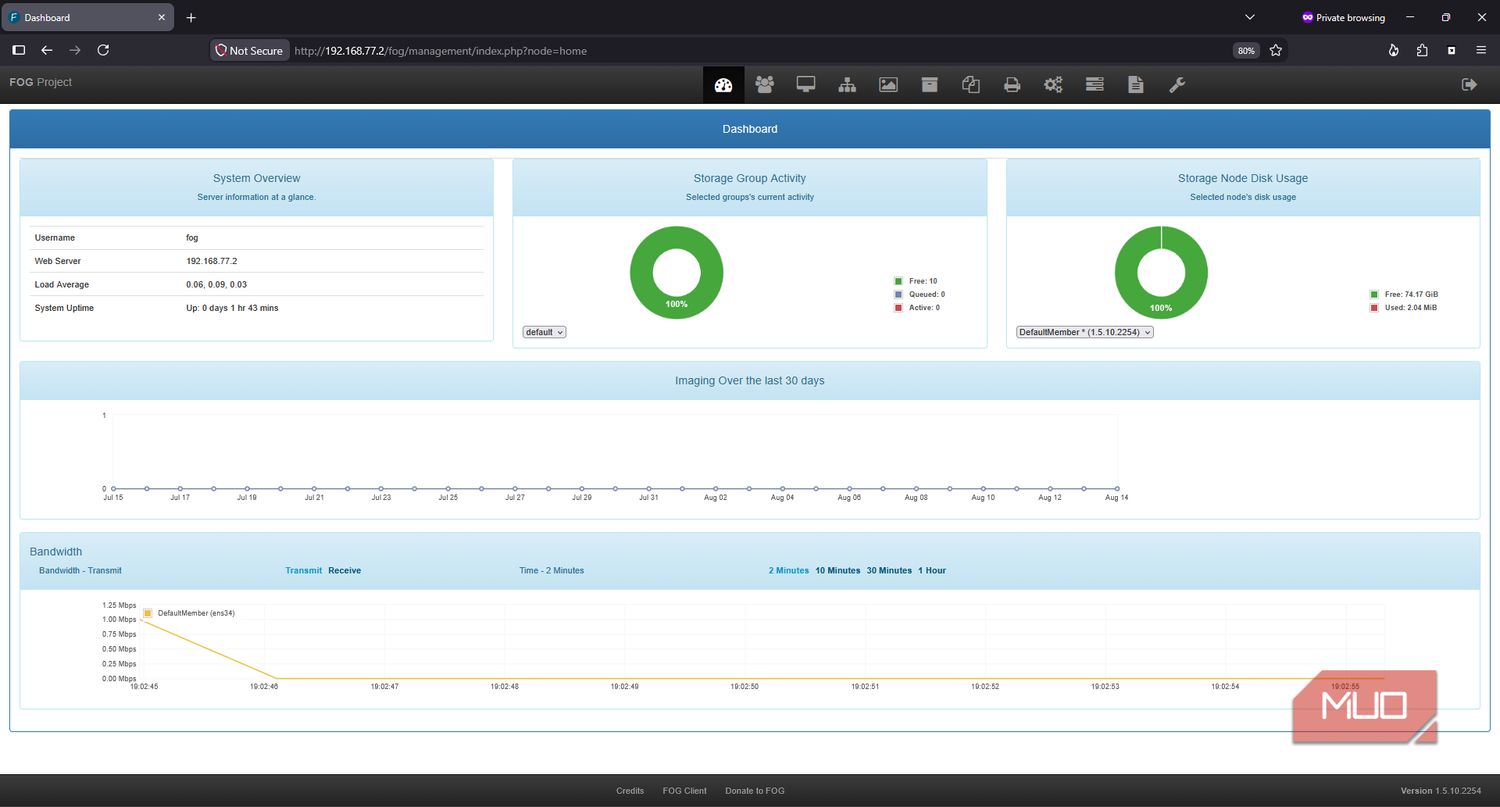Select the Dashboard browser tab
Image resolution: width=1500 pixels, height=807 pixels.
(89, 18)
